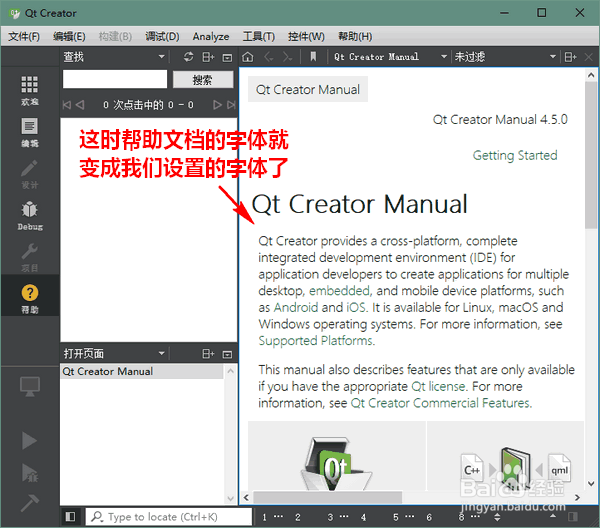Open the kit selector monitor icon
Screen dimensions: 600x528
pos(29,386)
